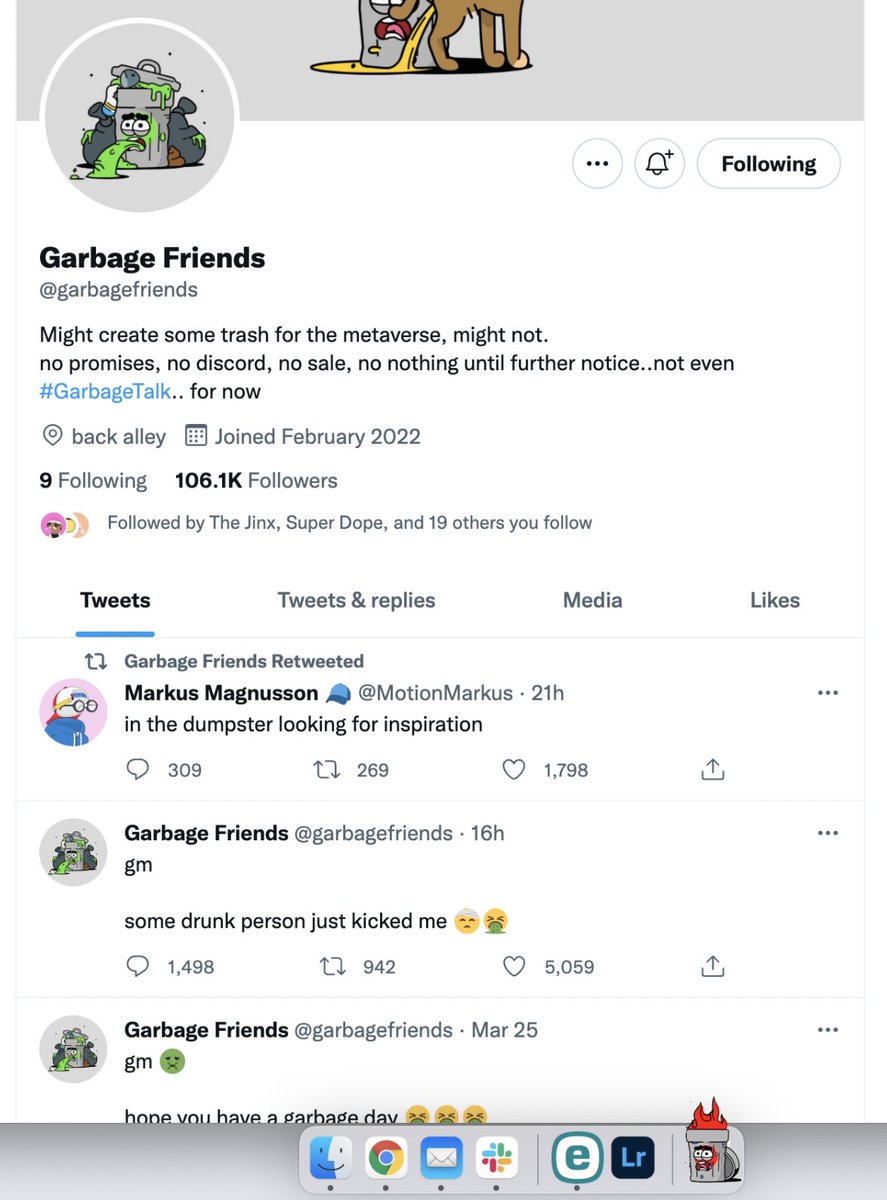Screen dimensions: 887x1200
Task: Share the drunk person kicked me tweet
Action: (712, 966)
